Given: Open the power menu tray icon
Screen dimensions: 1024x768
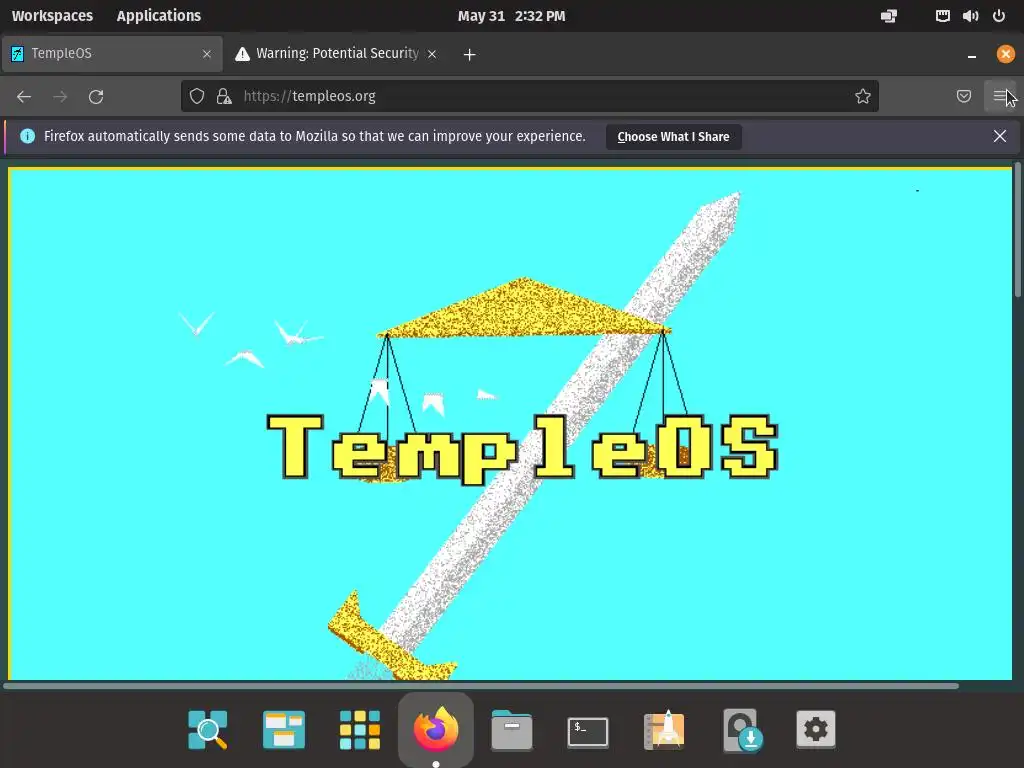Looking at the screenshot, I should tap(999, 16).
